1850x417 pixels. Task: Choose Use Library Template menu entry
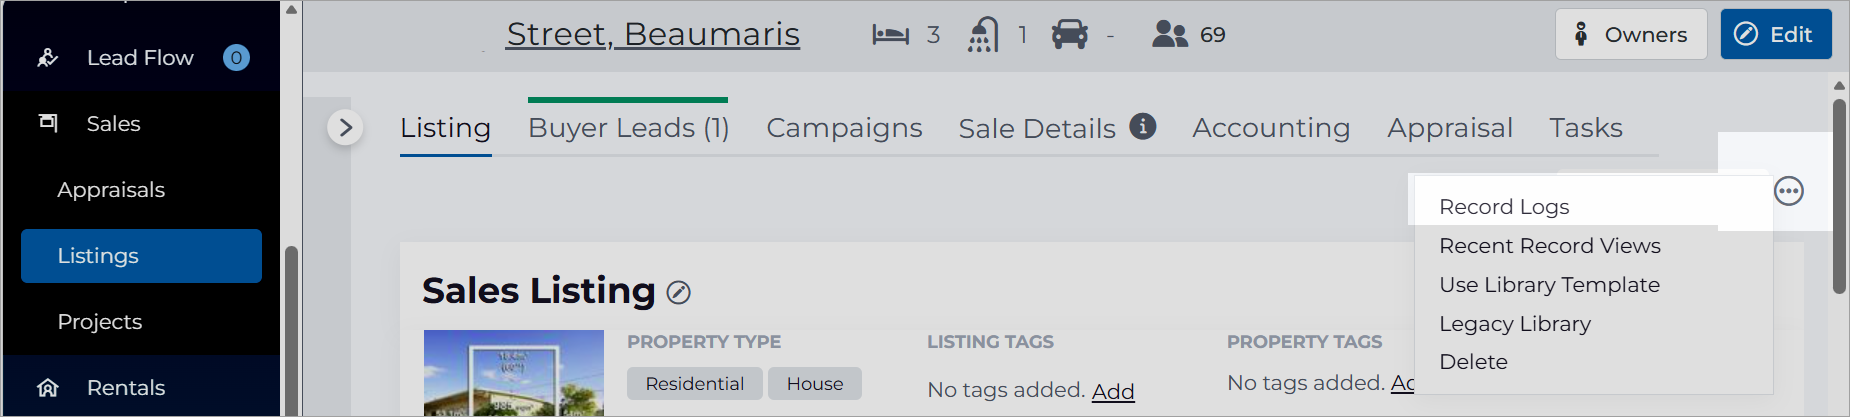tap(1549, 285)
